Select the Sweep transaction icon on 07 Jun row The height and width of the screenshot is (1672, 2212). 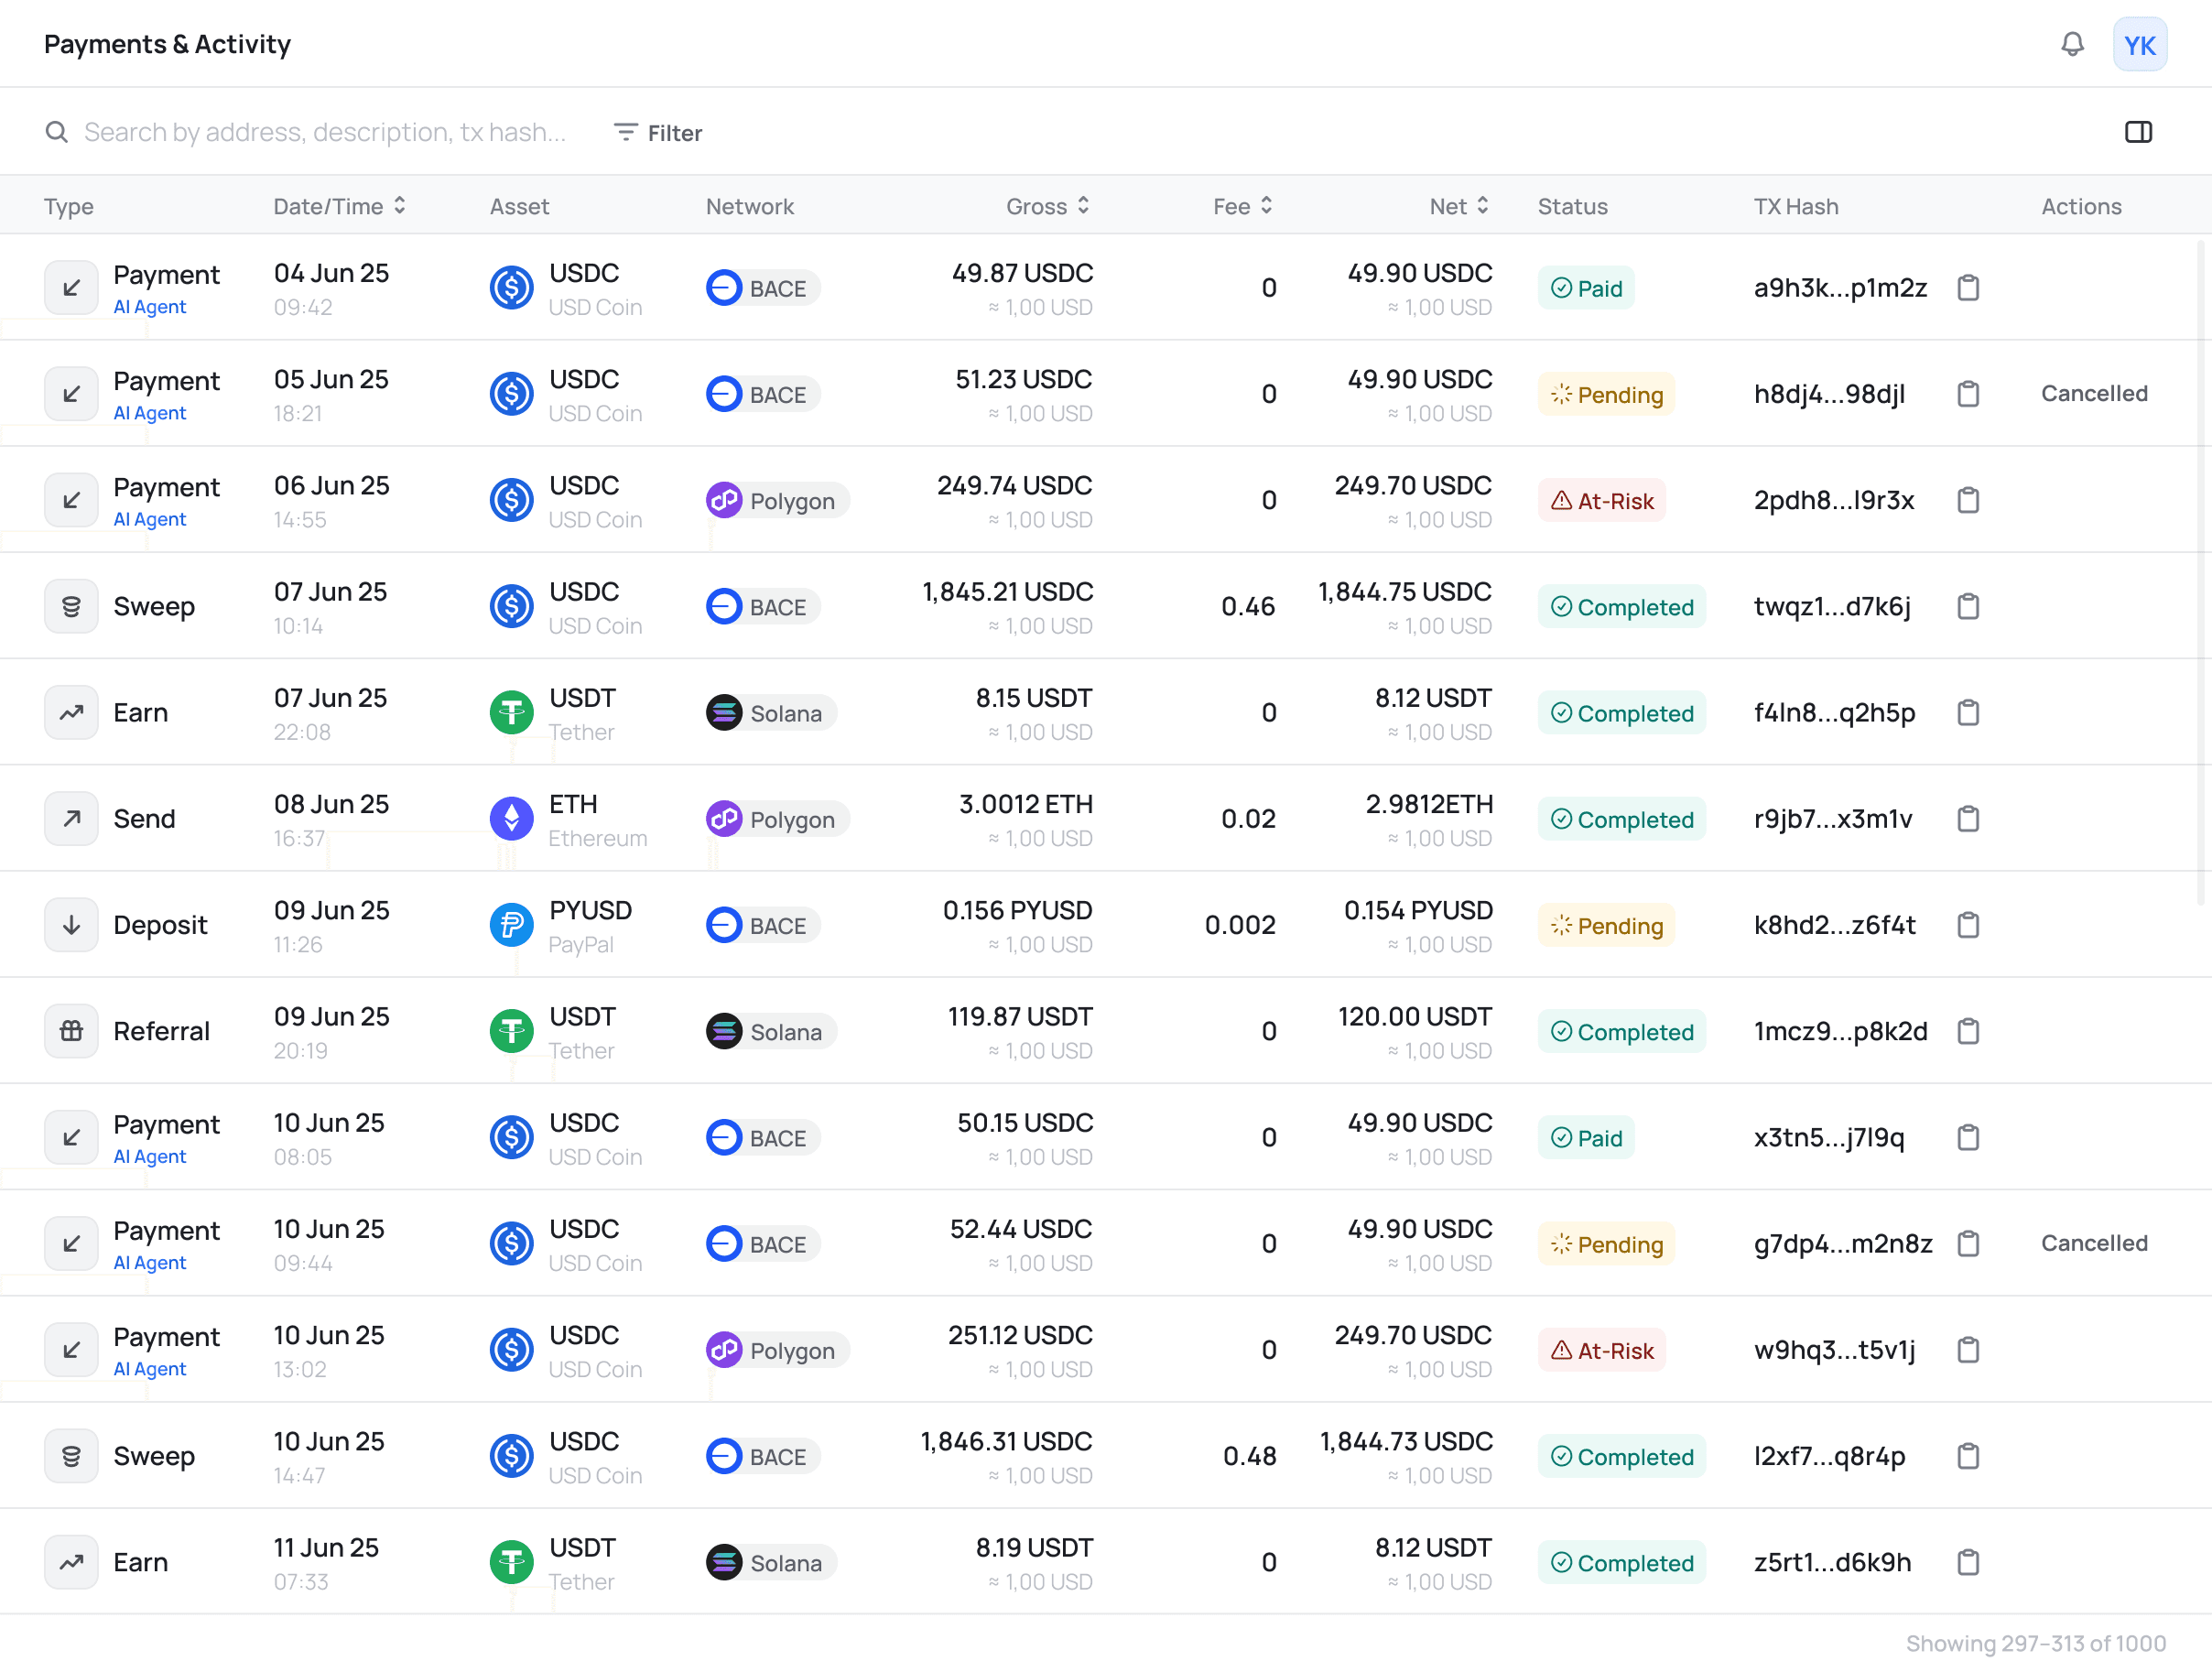click(x=71, y=605)
